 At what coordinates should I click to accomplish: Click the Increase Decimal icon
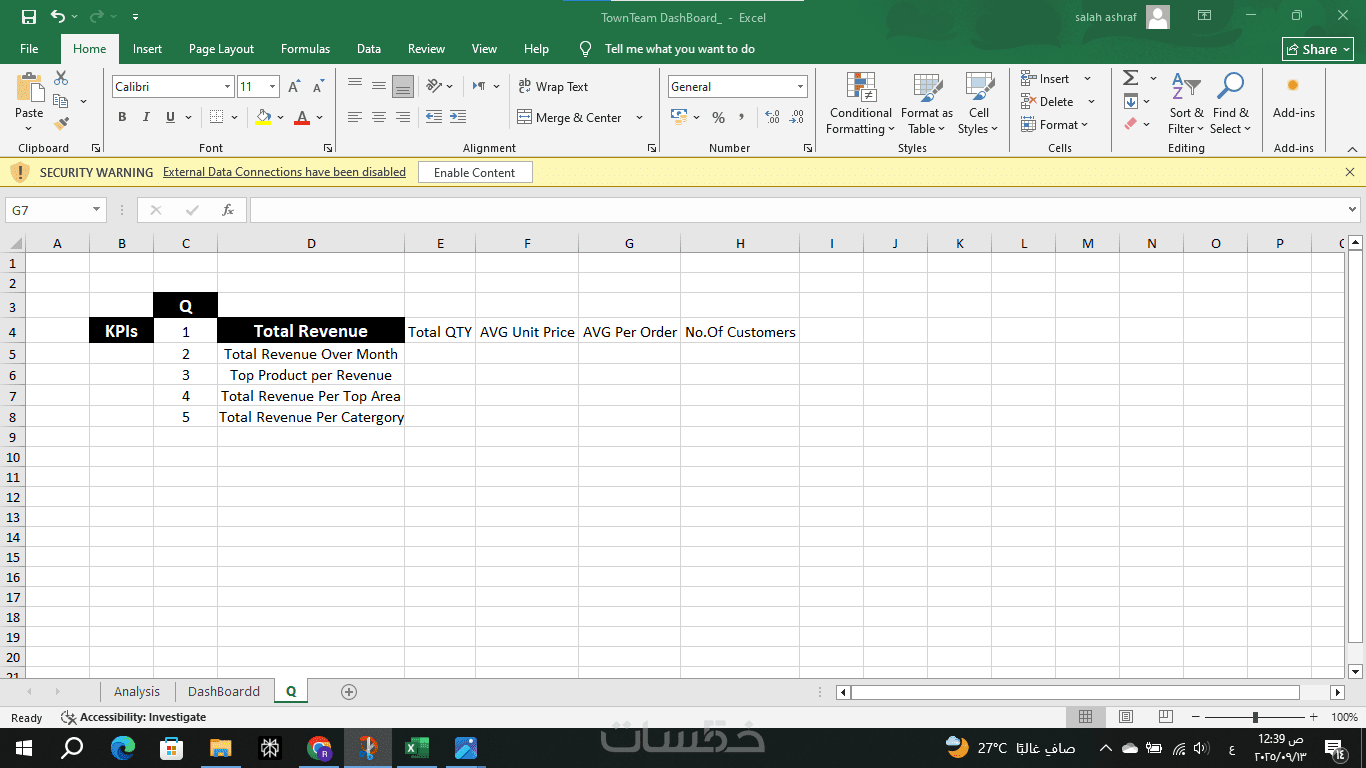point(772,117)
